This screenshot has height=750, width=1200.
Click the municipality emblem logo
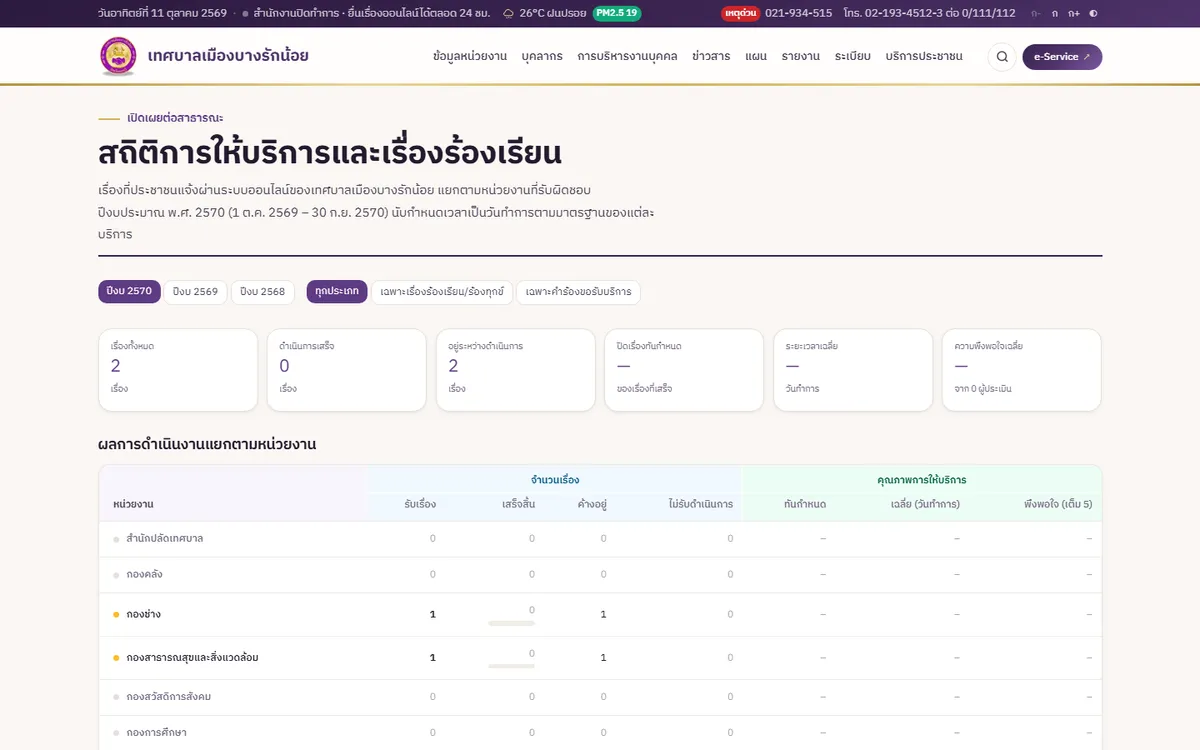pyautogui.click(x=118, y=56)
